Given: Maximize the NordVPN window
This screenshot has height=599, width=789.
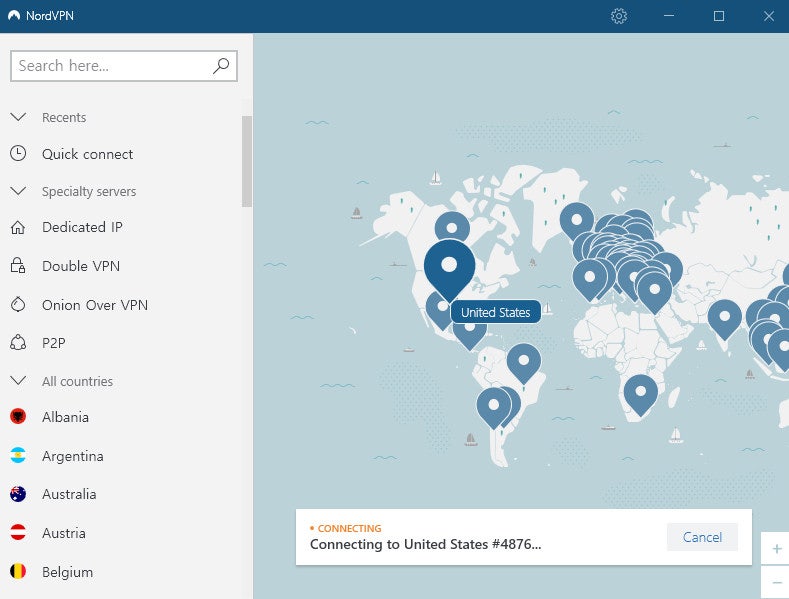Looking at the screenshot, I should (x=719, y=16).
